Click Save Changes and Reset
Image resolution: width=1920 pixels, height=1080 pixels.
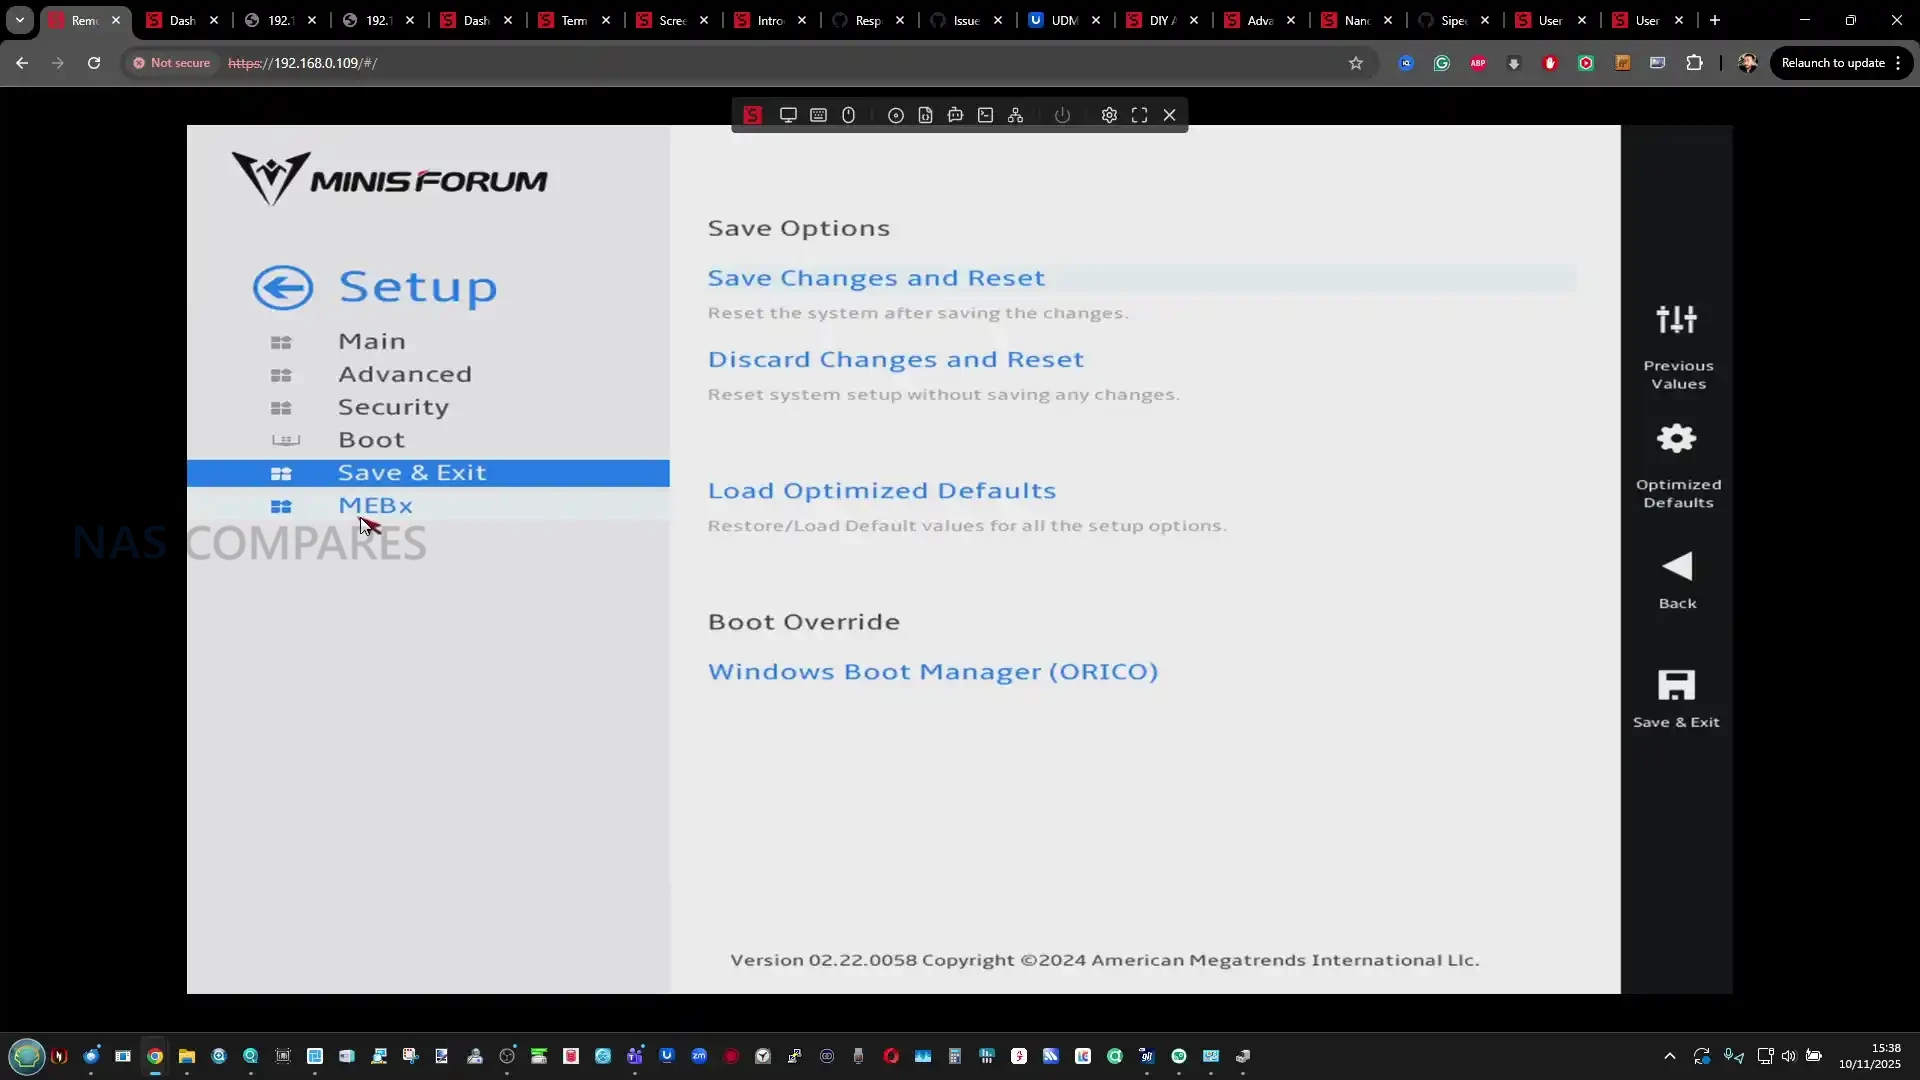pyautogui.click(x=876, y=278)
